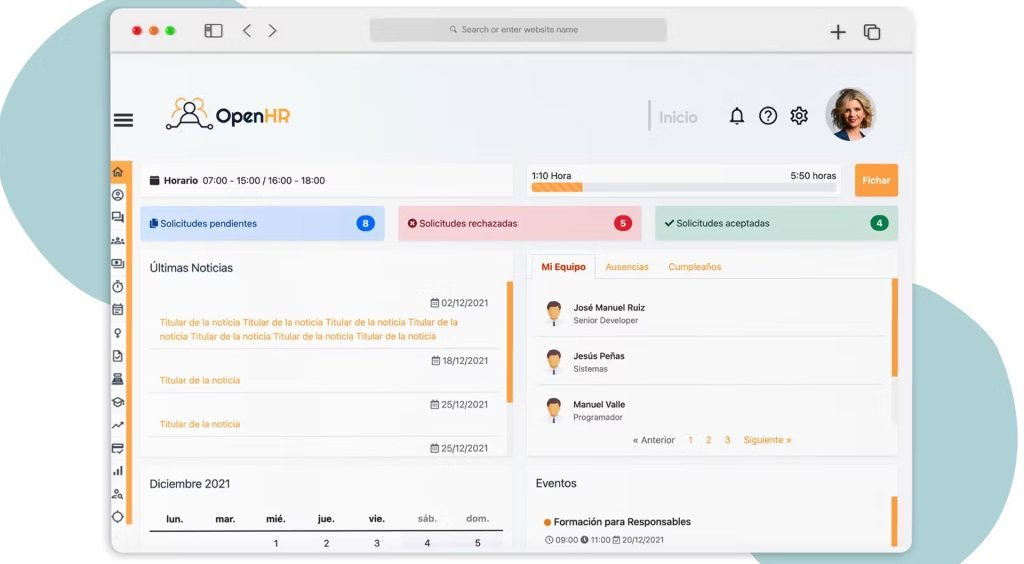The height and width of the screenshot is (564, 1024).
Task: Open the chat messages sidebar icon
Action: (118, 217)
